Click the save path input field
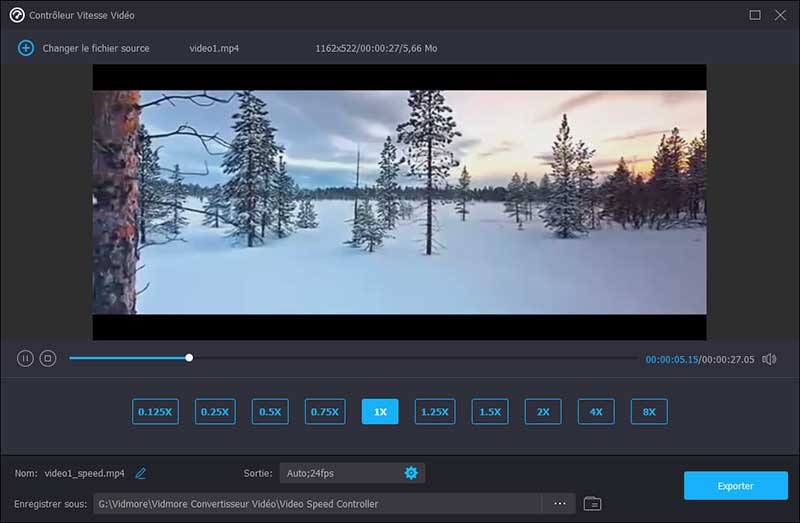The width and height of the screenshot is (800, 523). [x=318, y=504]
